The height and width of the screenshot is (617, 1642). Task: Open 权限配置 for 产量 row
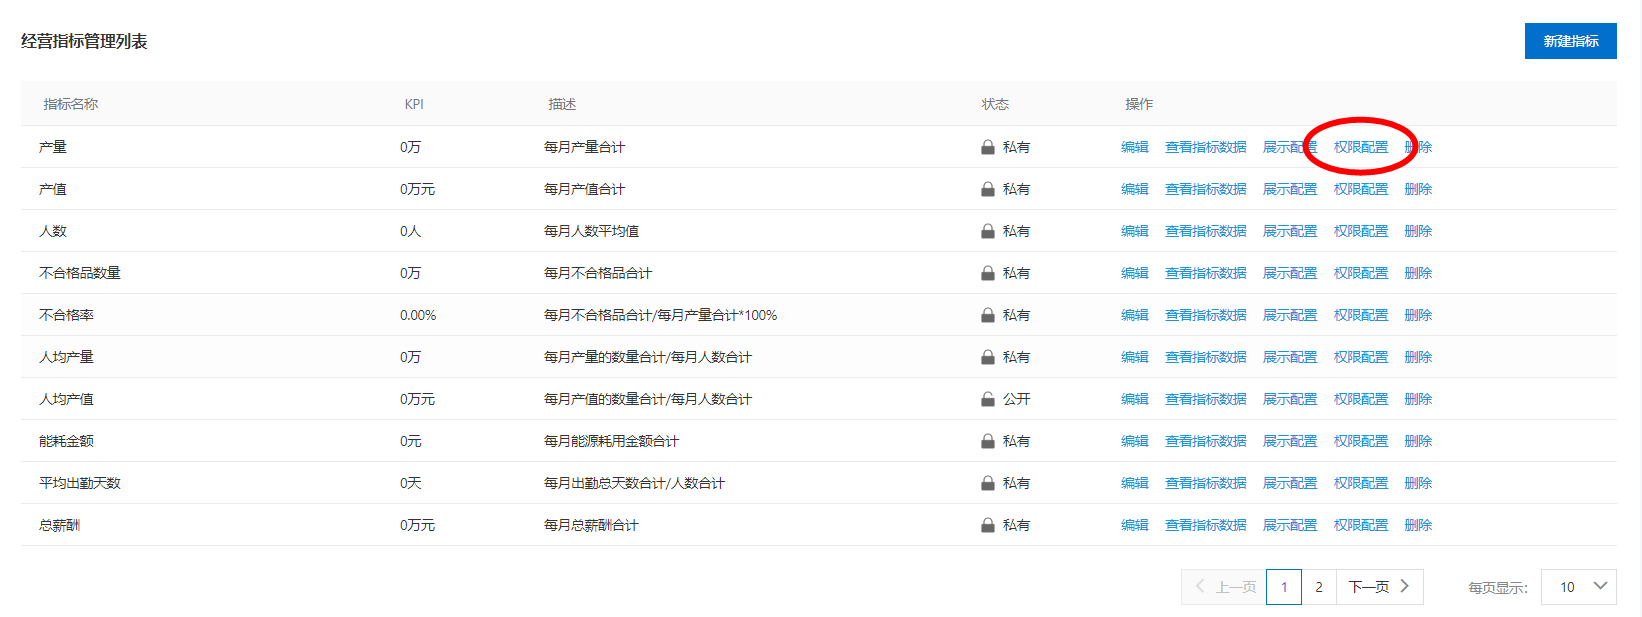point(1361,147)
